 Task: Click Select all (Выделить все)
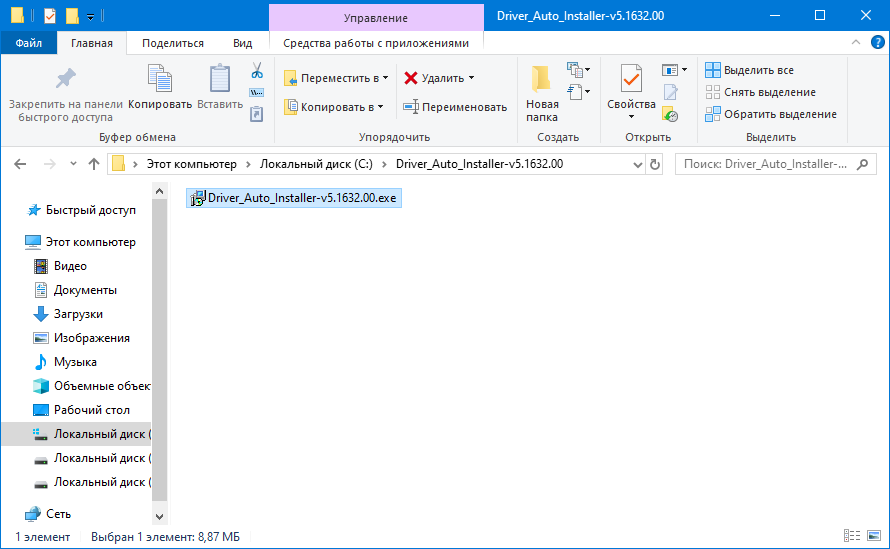(x=749, y=70)
